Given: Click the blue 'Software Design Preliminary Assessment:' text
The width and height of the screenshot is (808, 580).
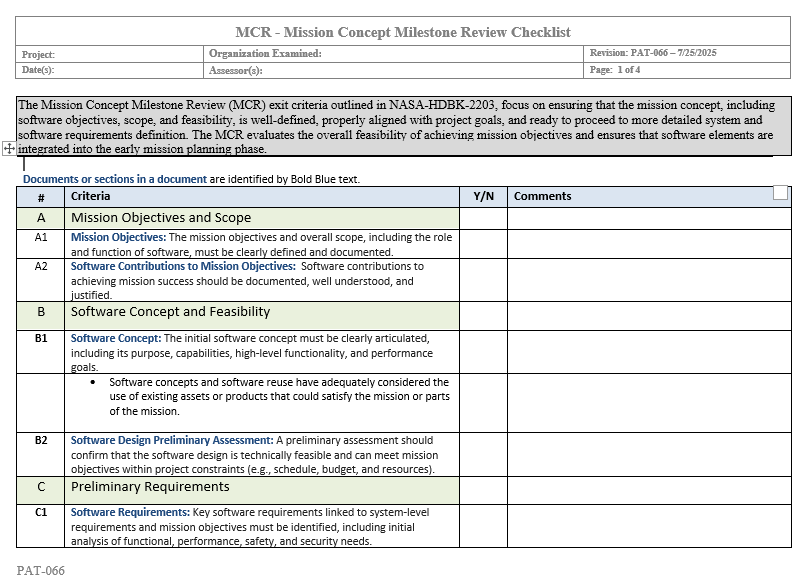Looking at the screenshot, I should [171, 440].
